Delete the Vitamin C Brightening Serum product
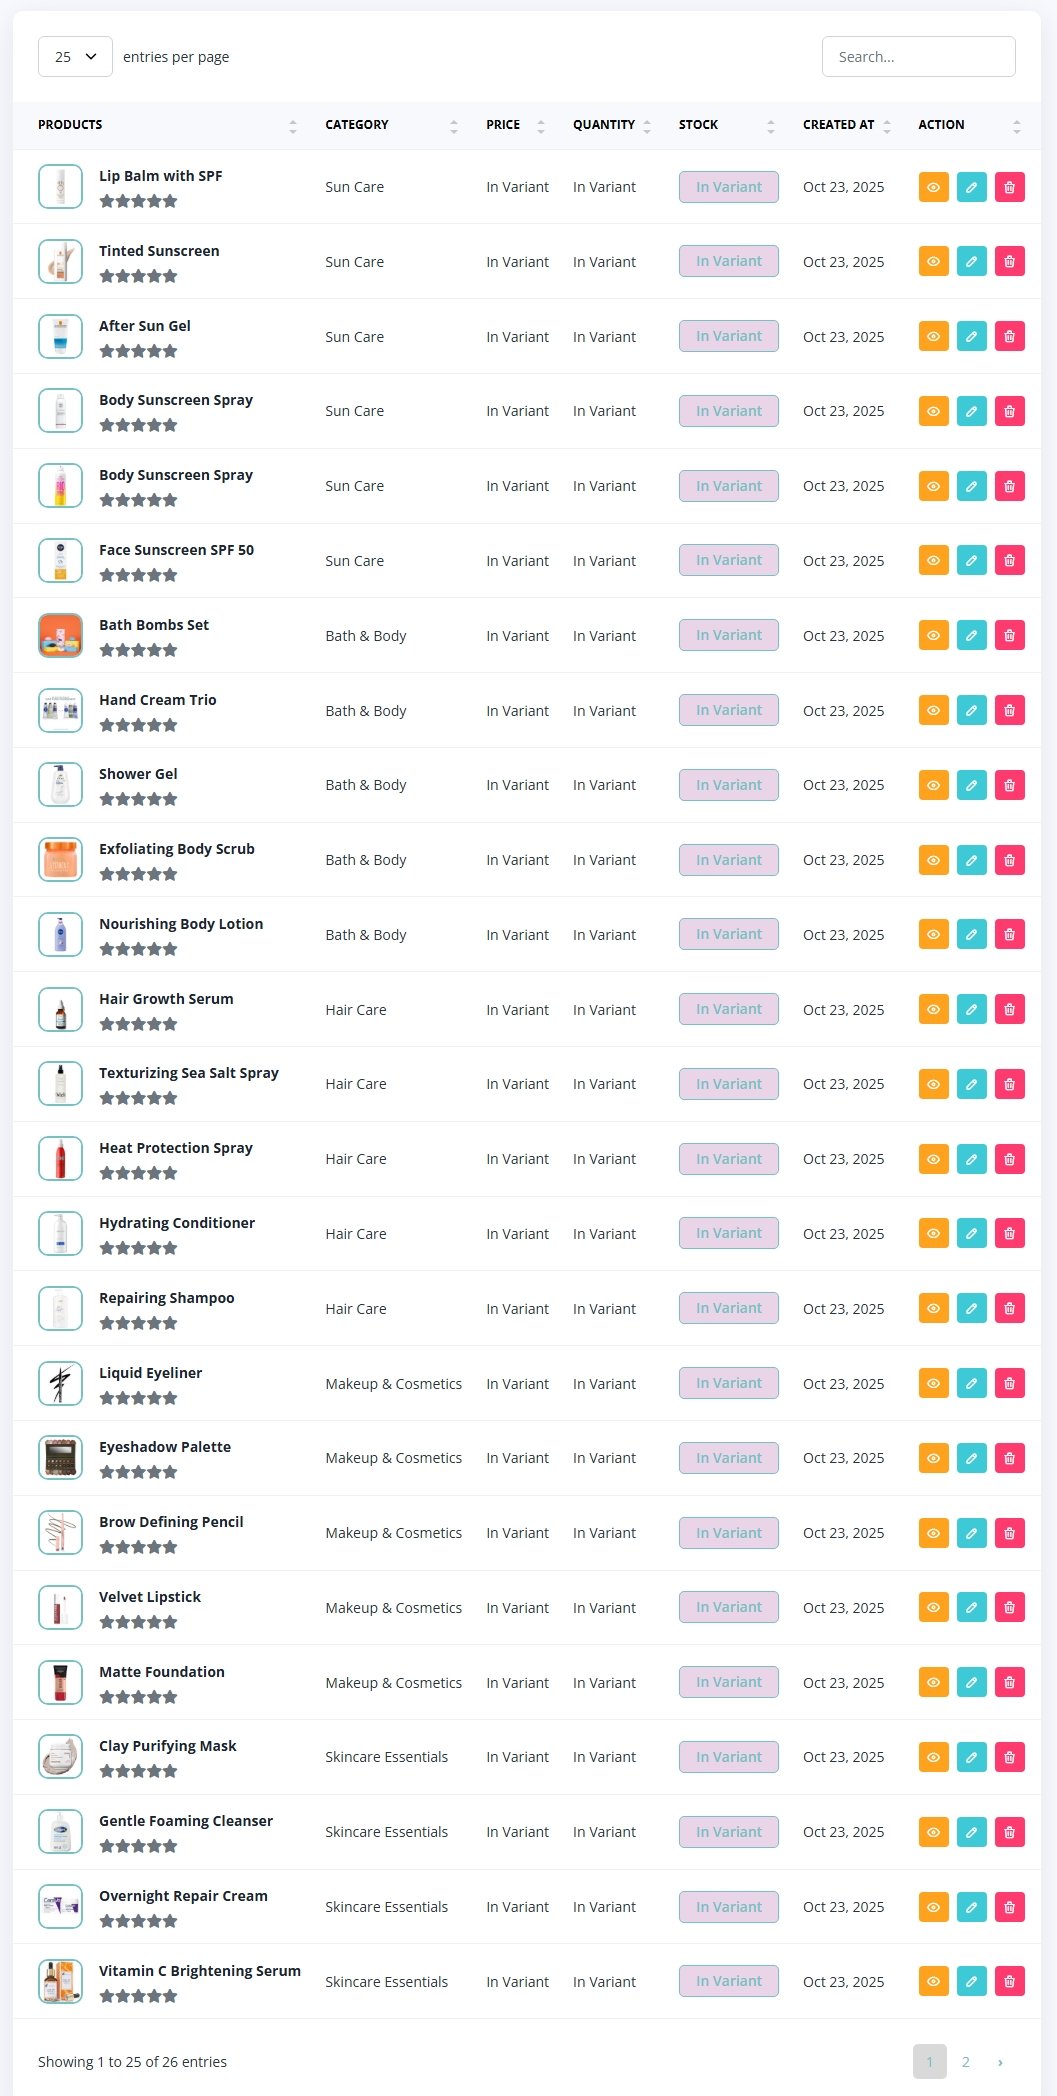This screenshot has height=2096, width=1057. click(1009, 1982)
